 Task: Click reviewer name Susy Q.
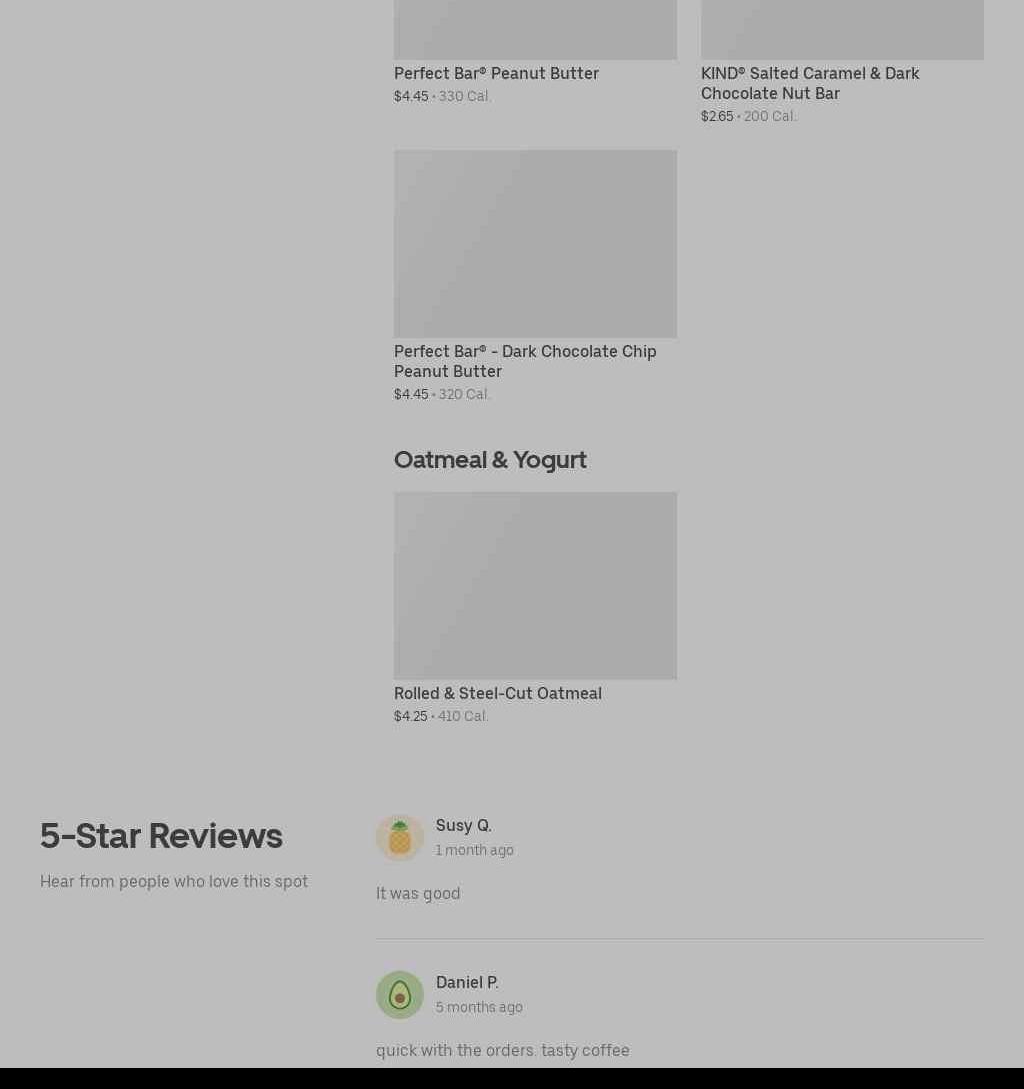point(463,825)
